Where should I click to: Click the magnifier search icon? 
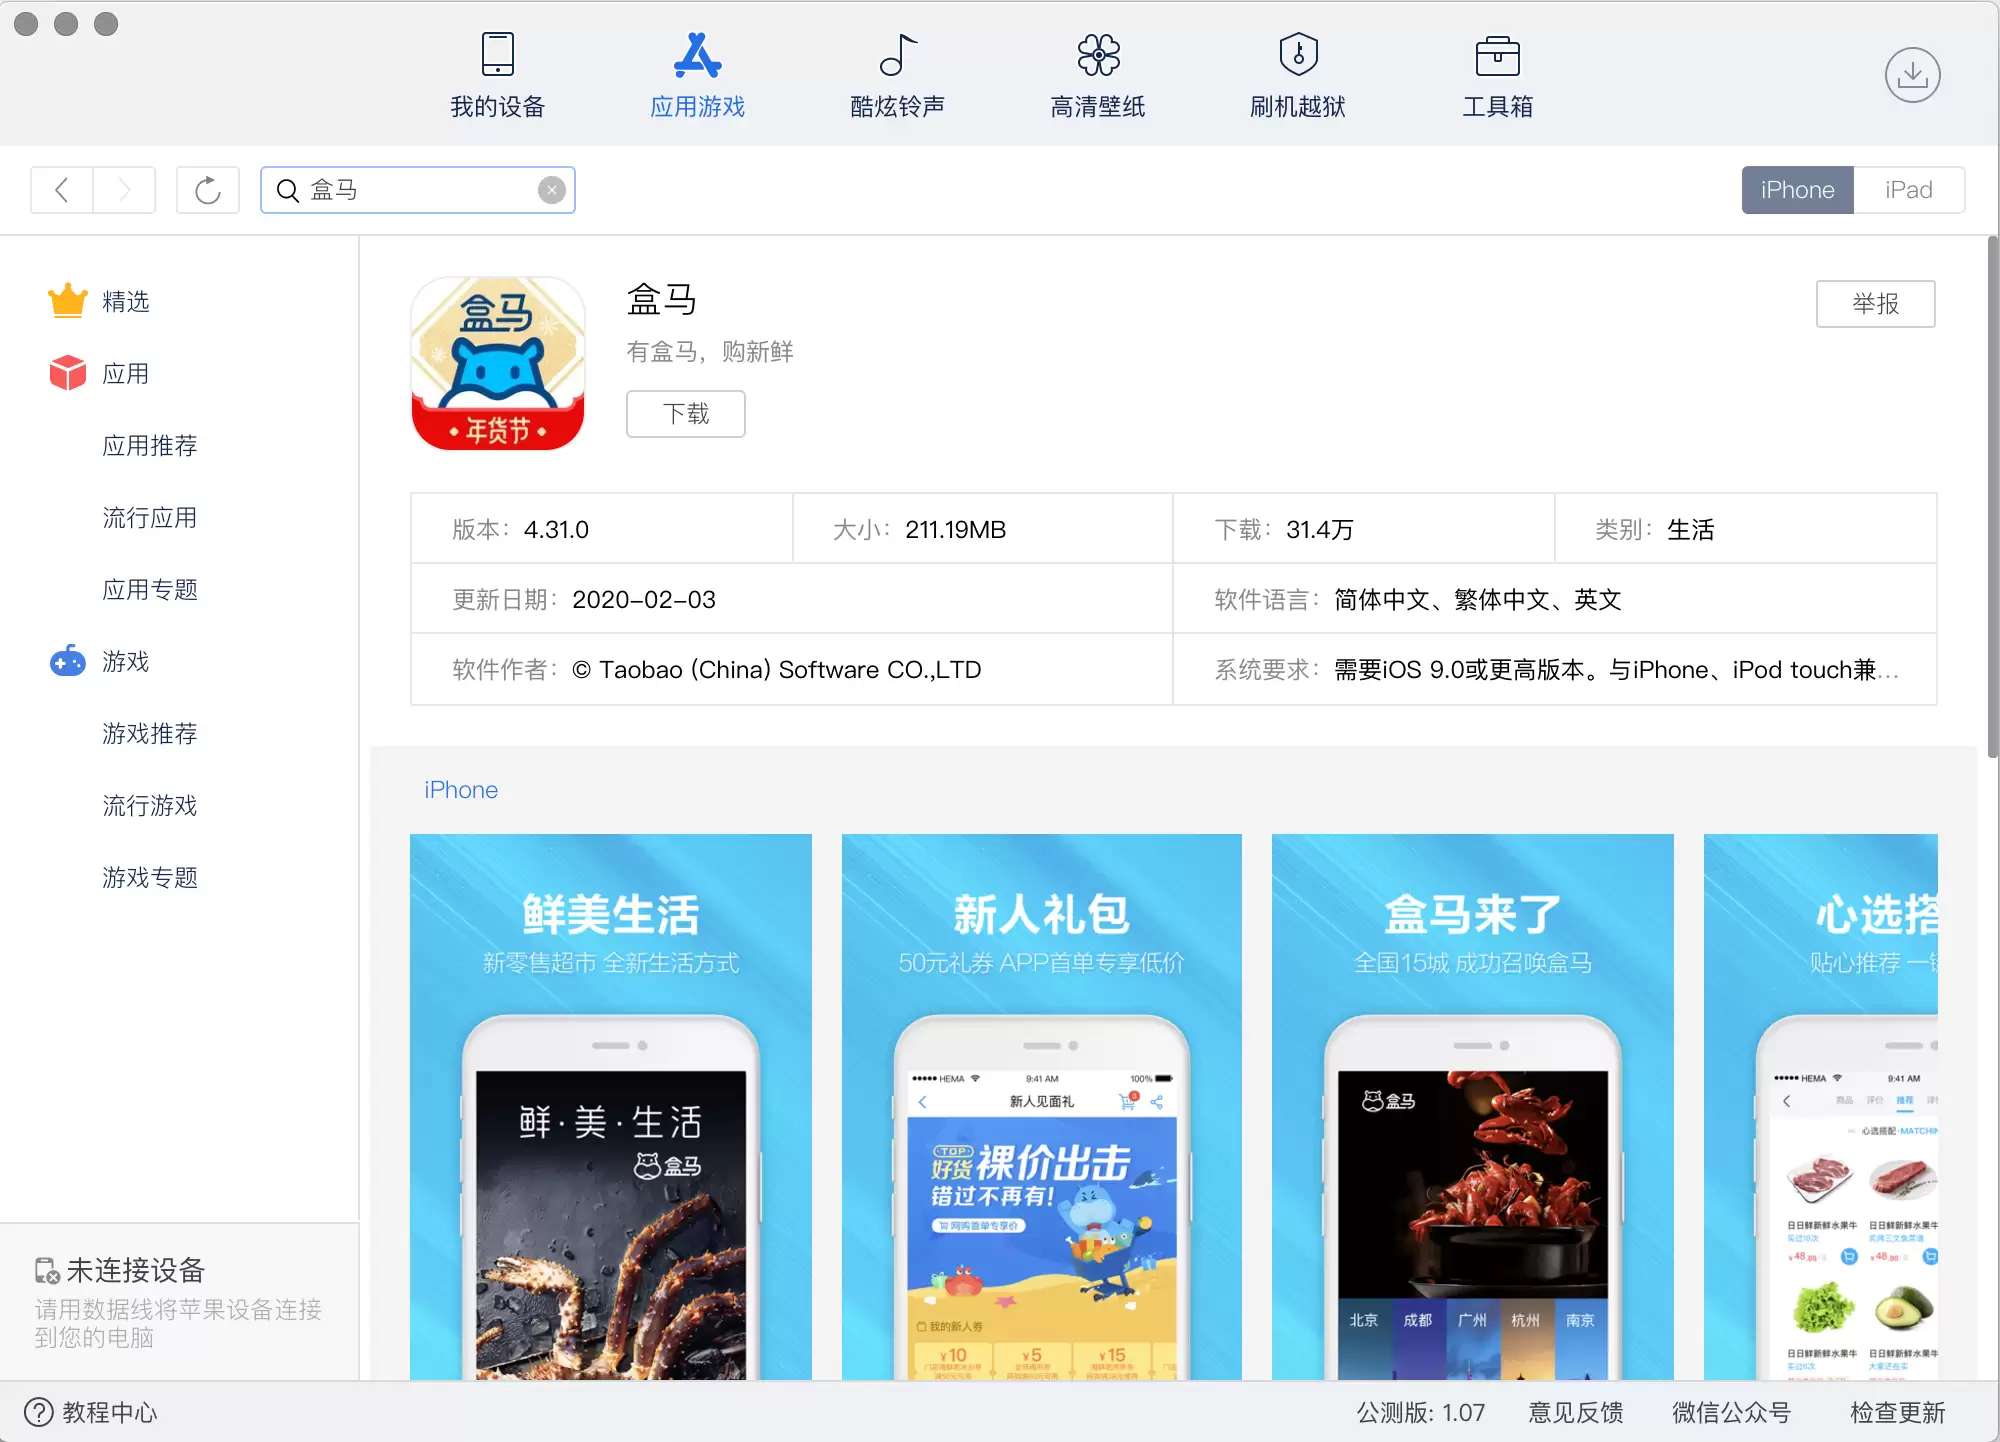click(x=288, y=190)
